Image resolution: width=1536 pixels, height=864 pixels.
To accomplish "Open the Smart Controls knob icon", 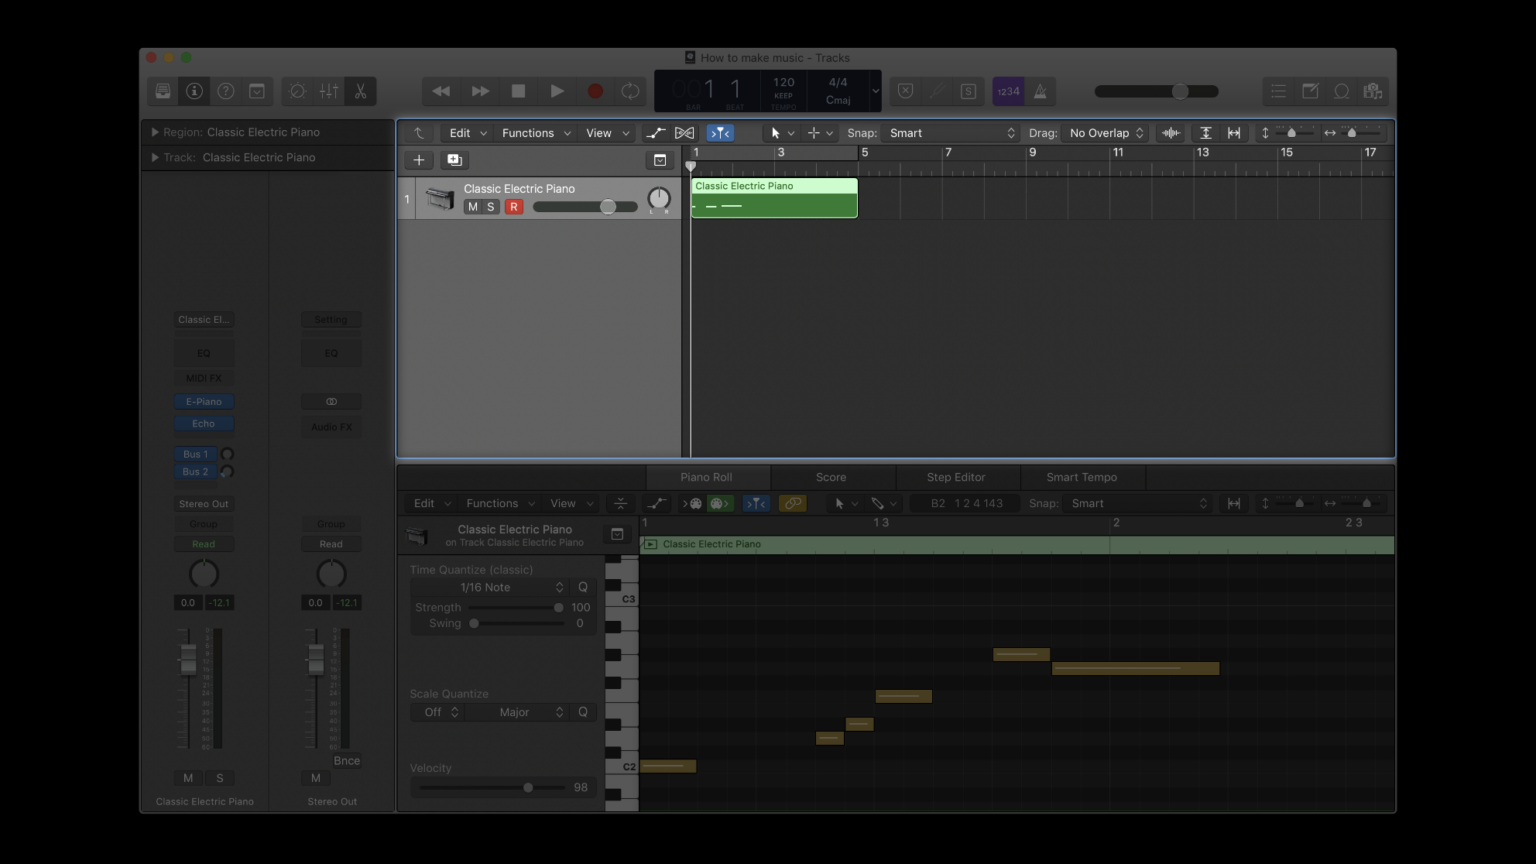I will 297,91.
